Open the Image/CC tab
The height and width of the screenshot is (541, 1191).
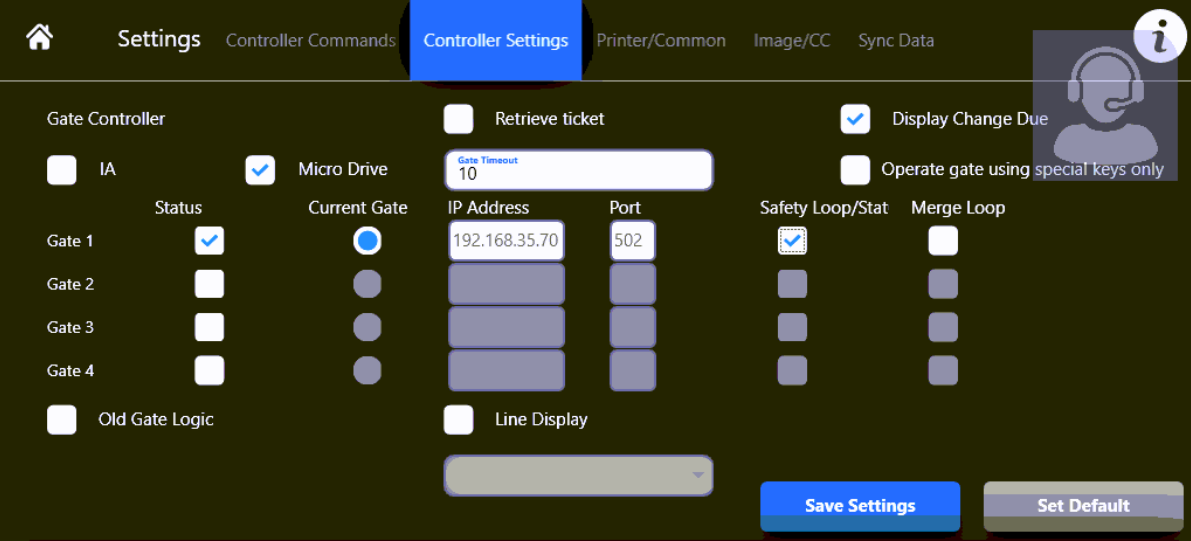(791, 40)
